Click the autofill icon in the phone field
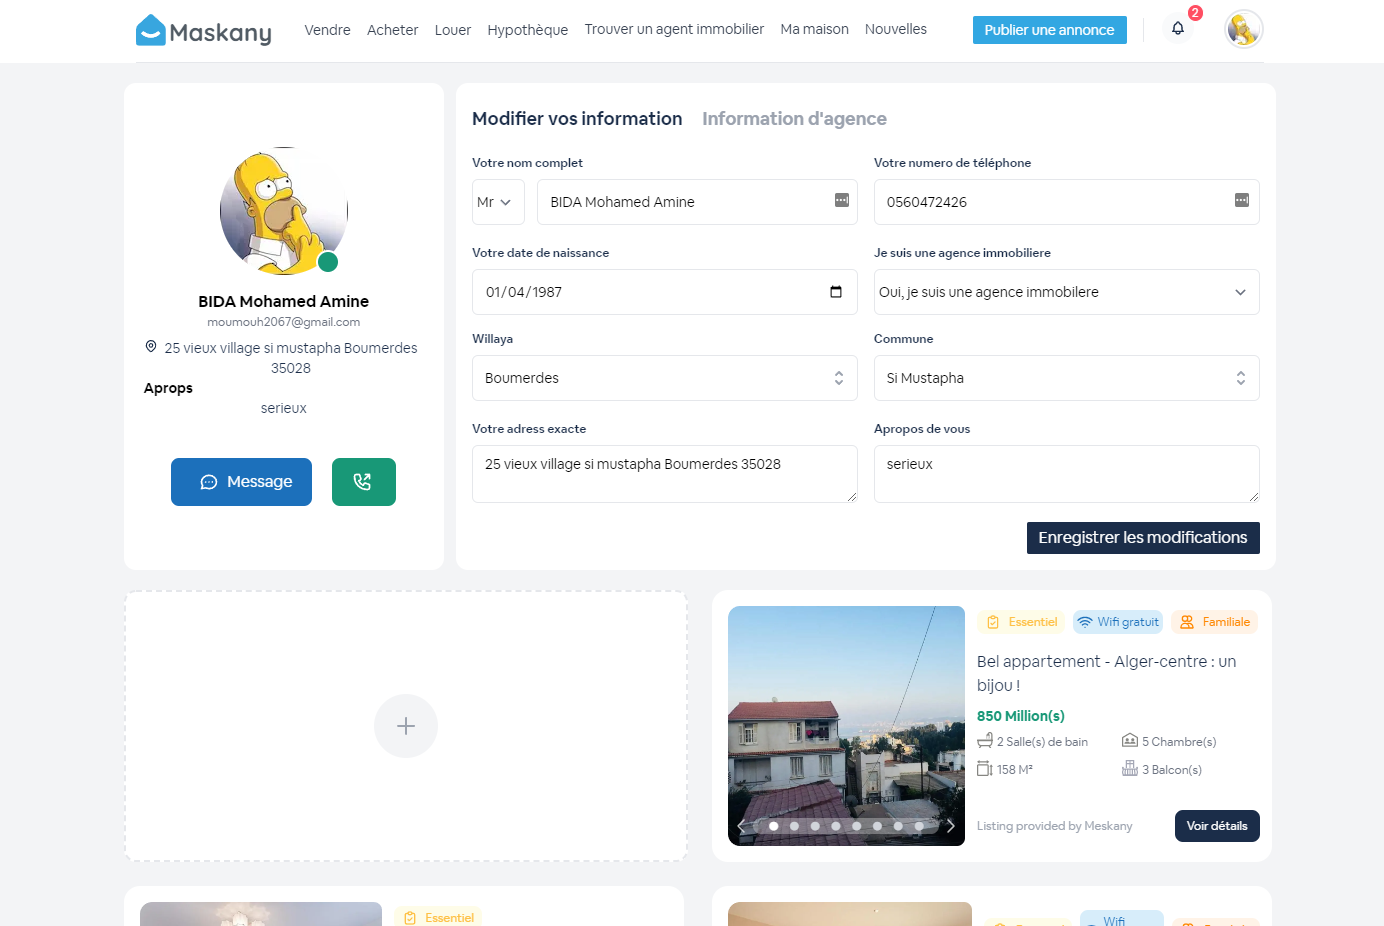 (x=1242, y=200)
